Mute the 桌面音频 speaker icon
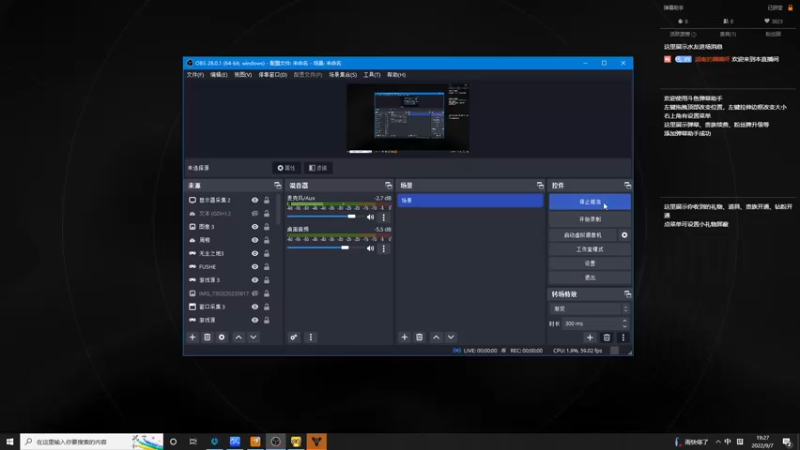800x450 pixels. 370,248
